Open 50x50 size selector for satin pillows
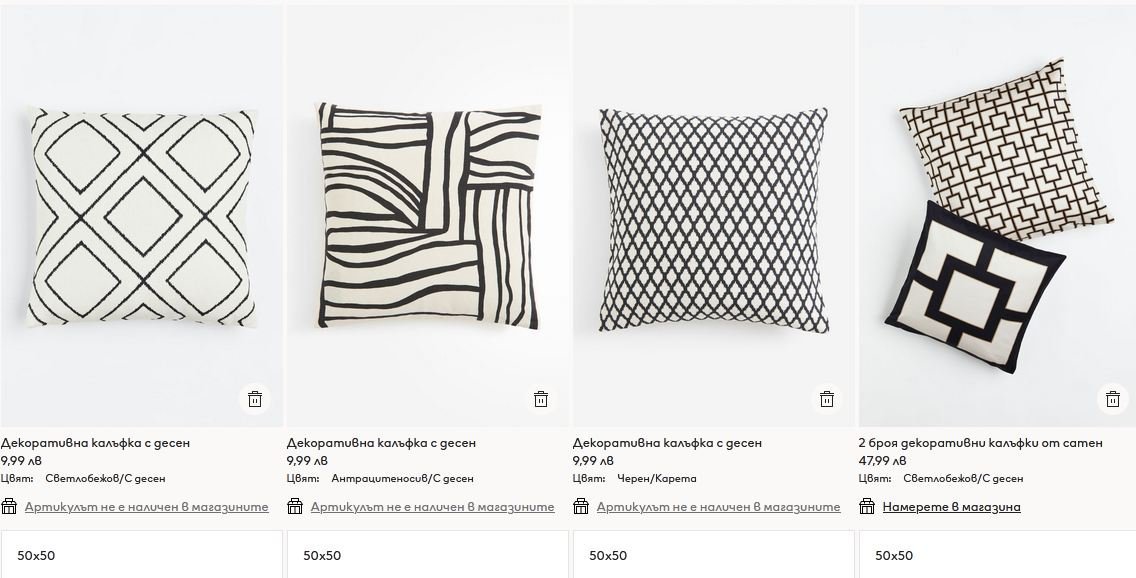Screen dimensions: 1136x578 (998, 555)
